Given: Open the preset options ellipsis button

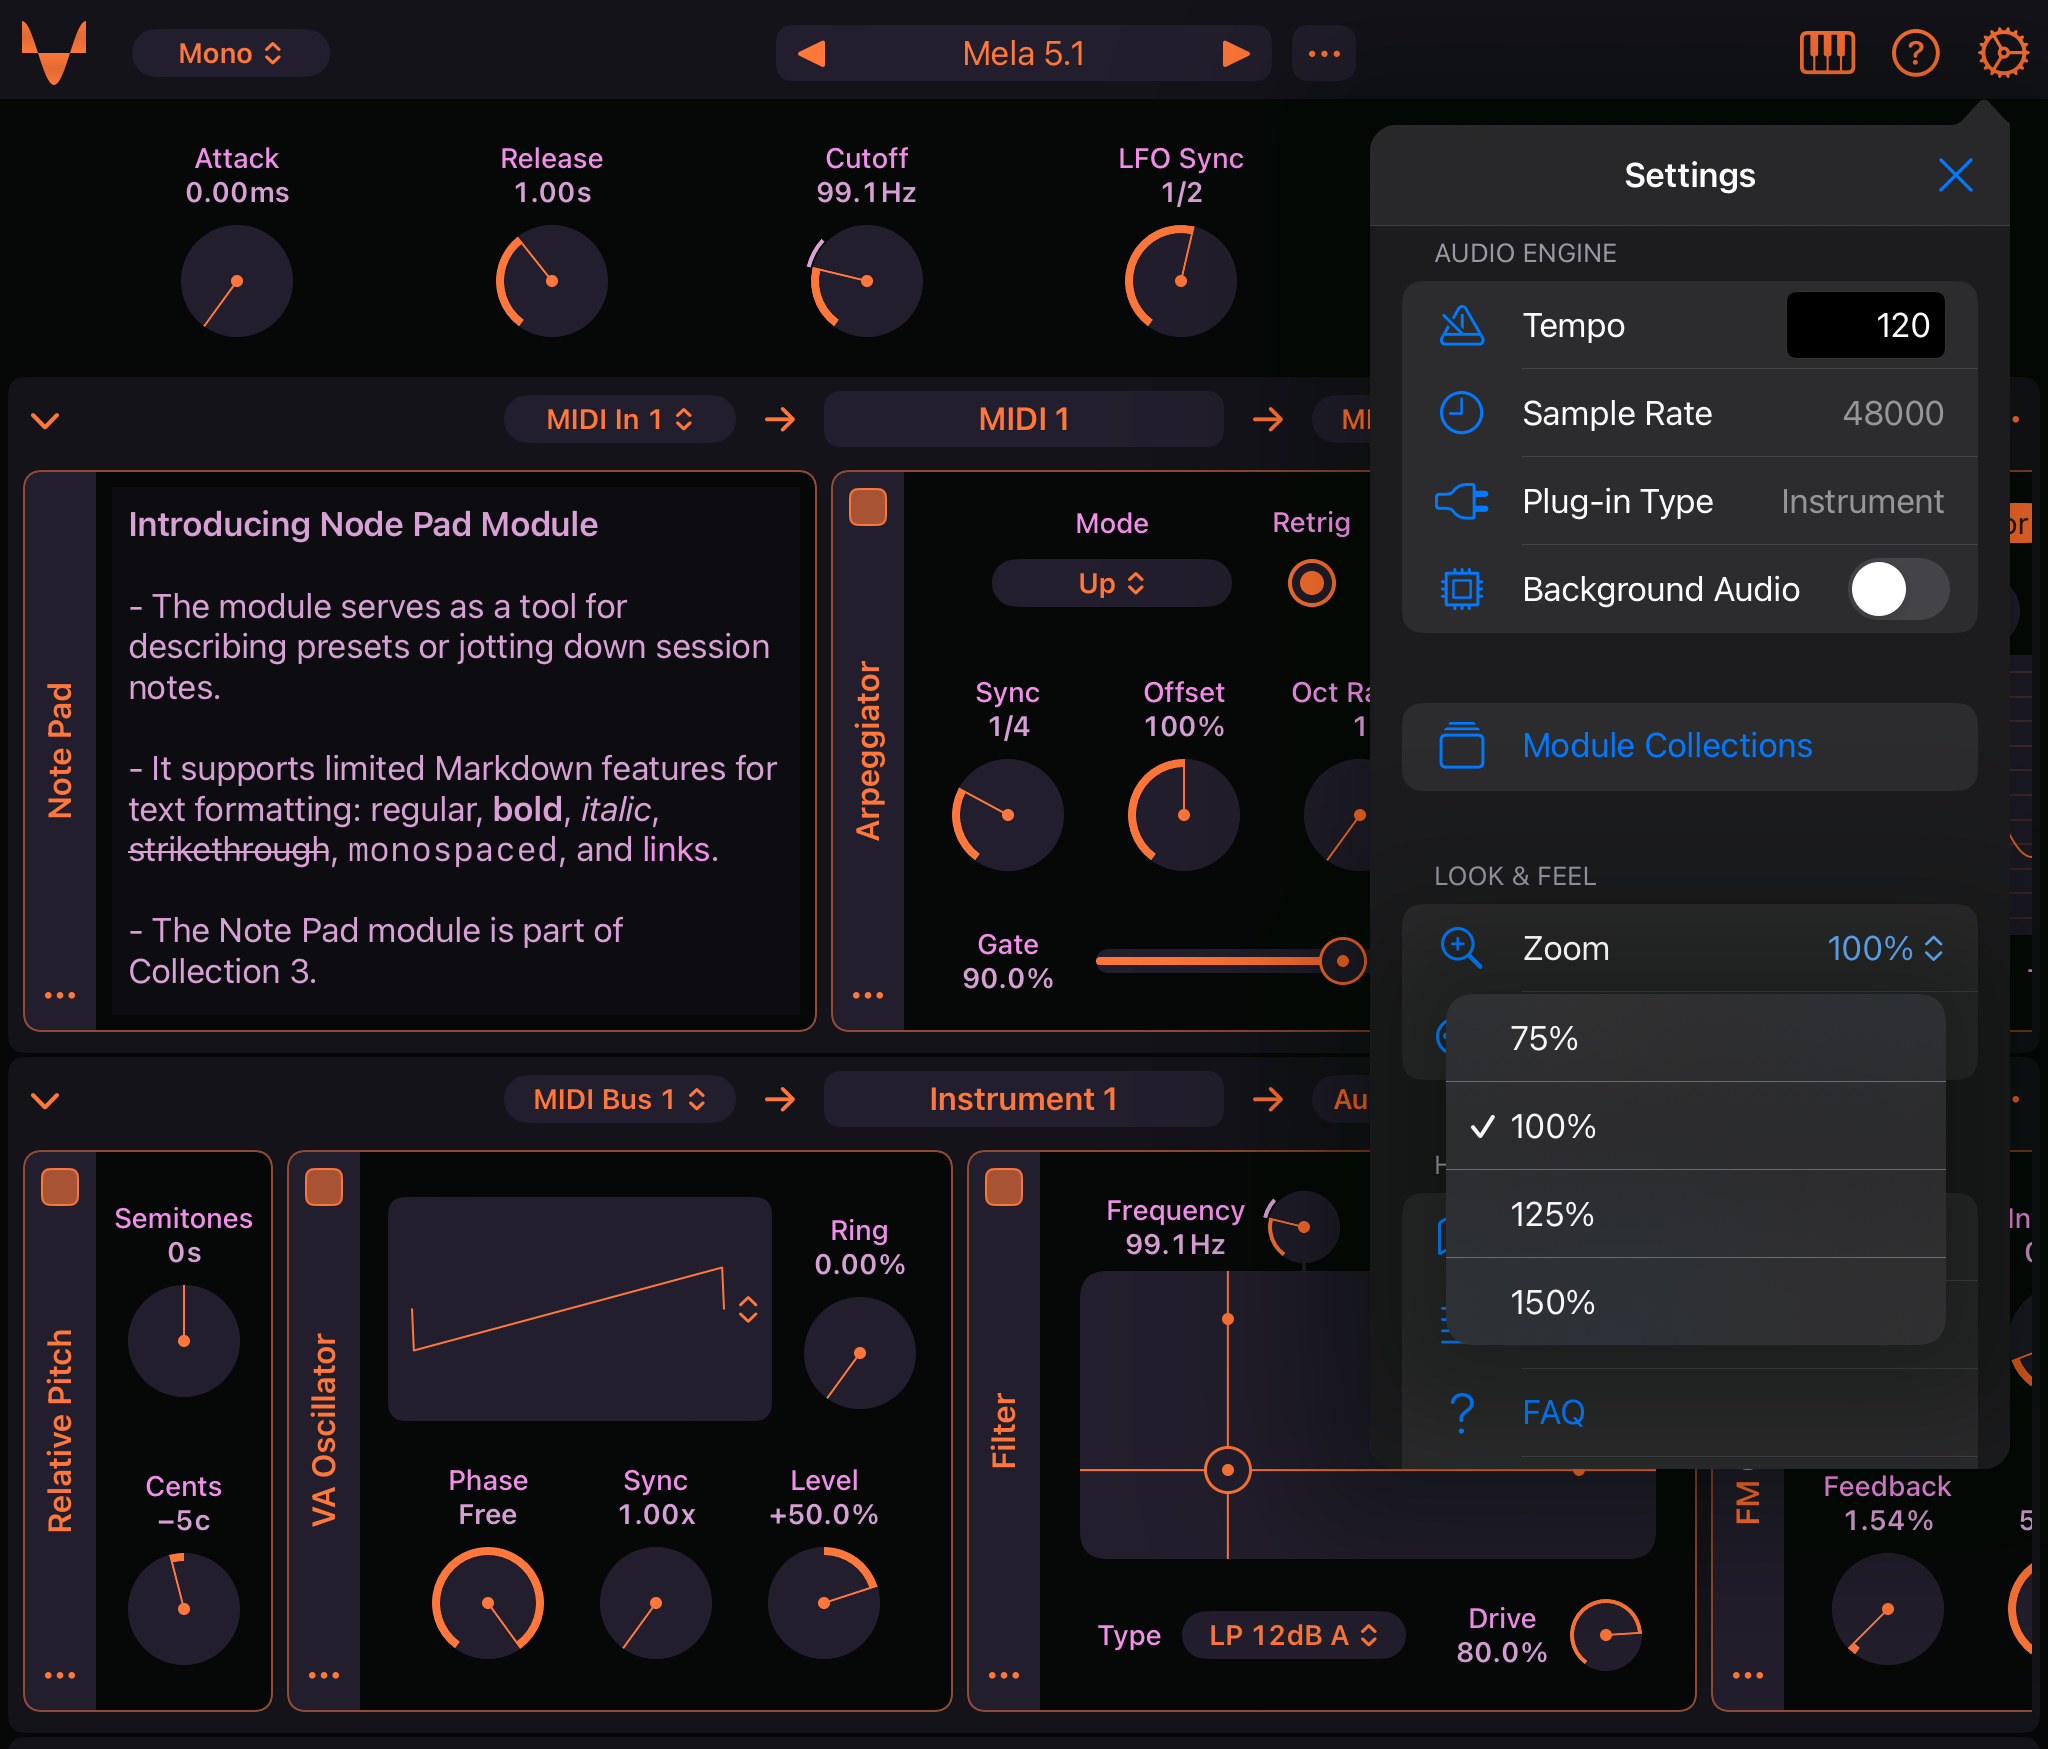Looking at the screenshot, I should (x=1324, y=53).
